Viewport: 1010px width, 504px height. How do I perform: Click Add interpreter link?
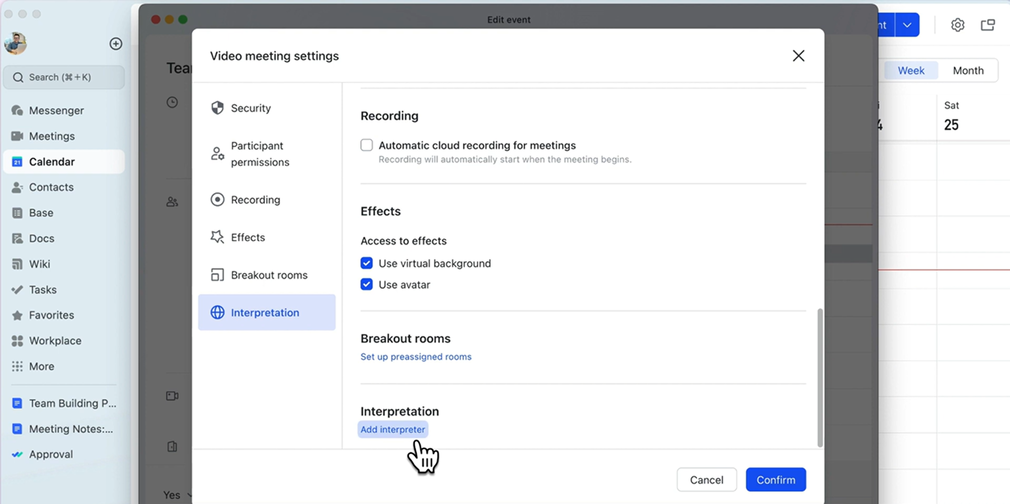click(x=393, y=430)
